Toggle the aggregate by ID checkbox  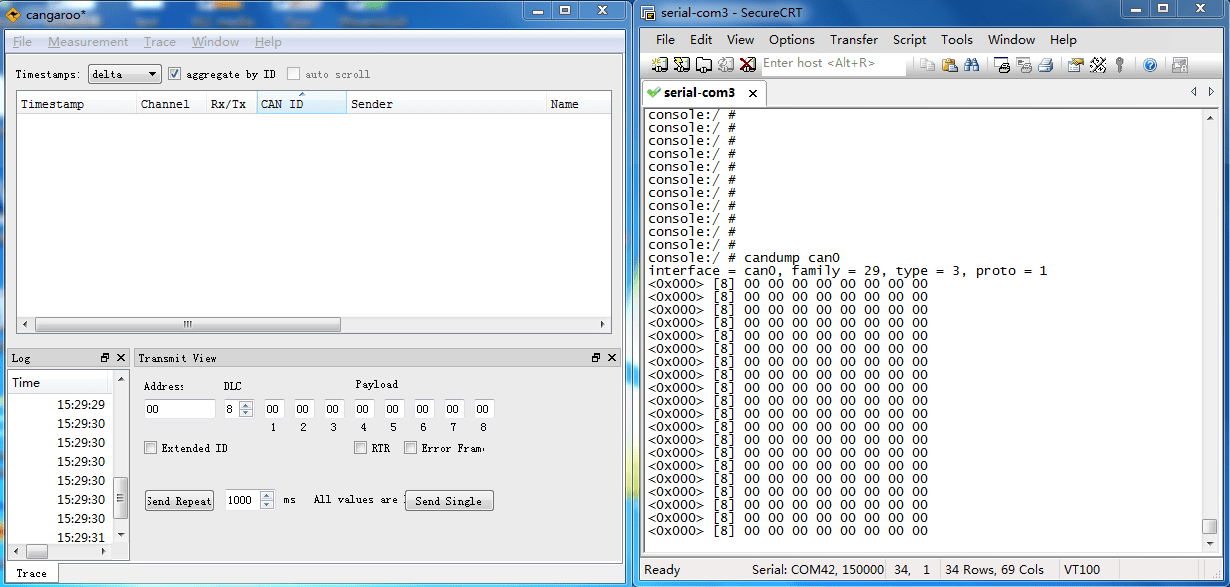point(175,74)
